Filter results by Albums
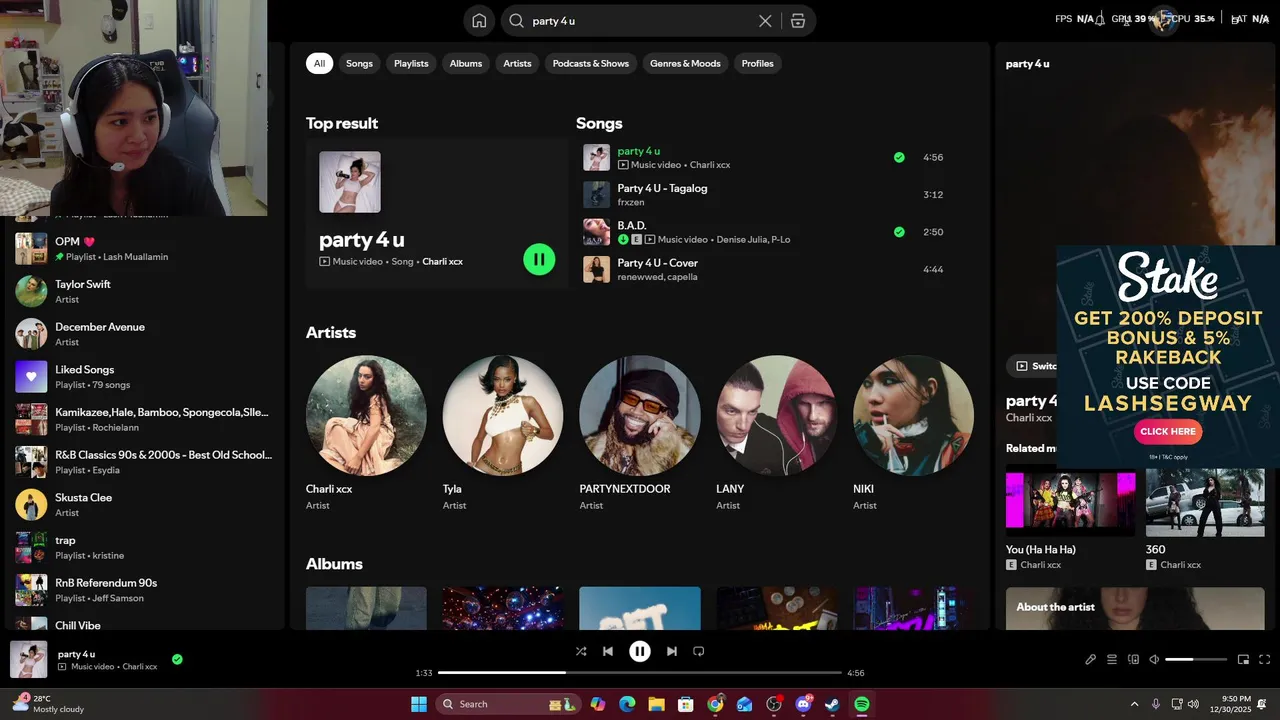The image size is (1280, 720). pos(466,63)
